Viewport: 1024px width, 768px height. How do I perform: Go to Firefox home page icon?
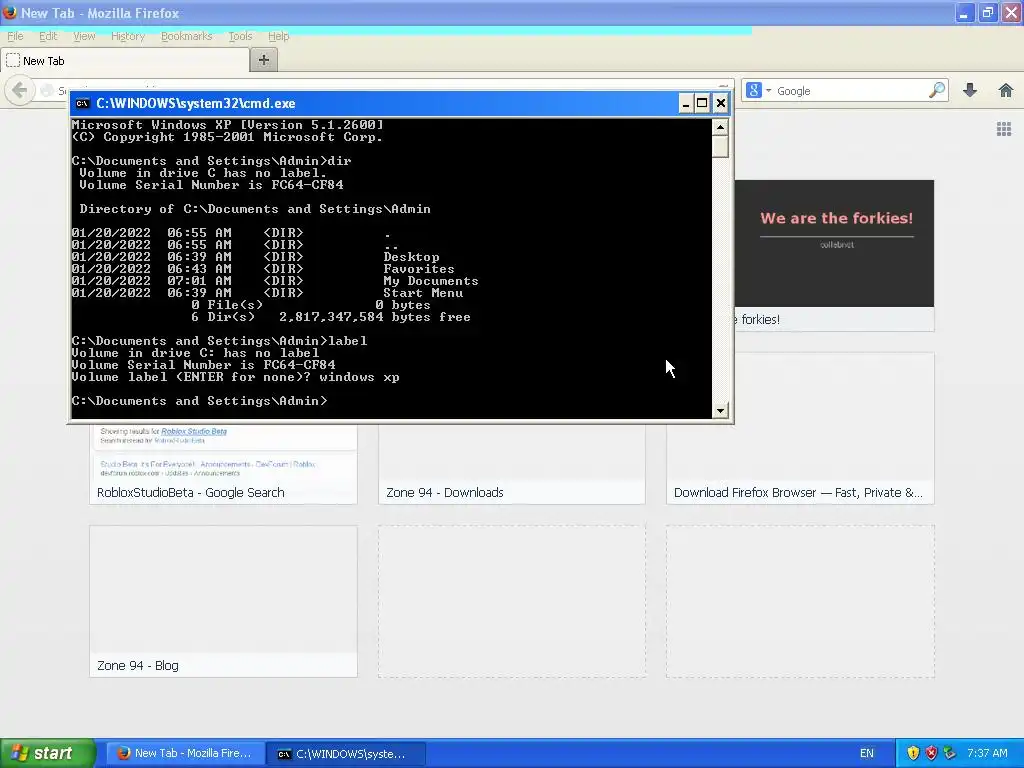tap(1006, 90)
